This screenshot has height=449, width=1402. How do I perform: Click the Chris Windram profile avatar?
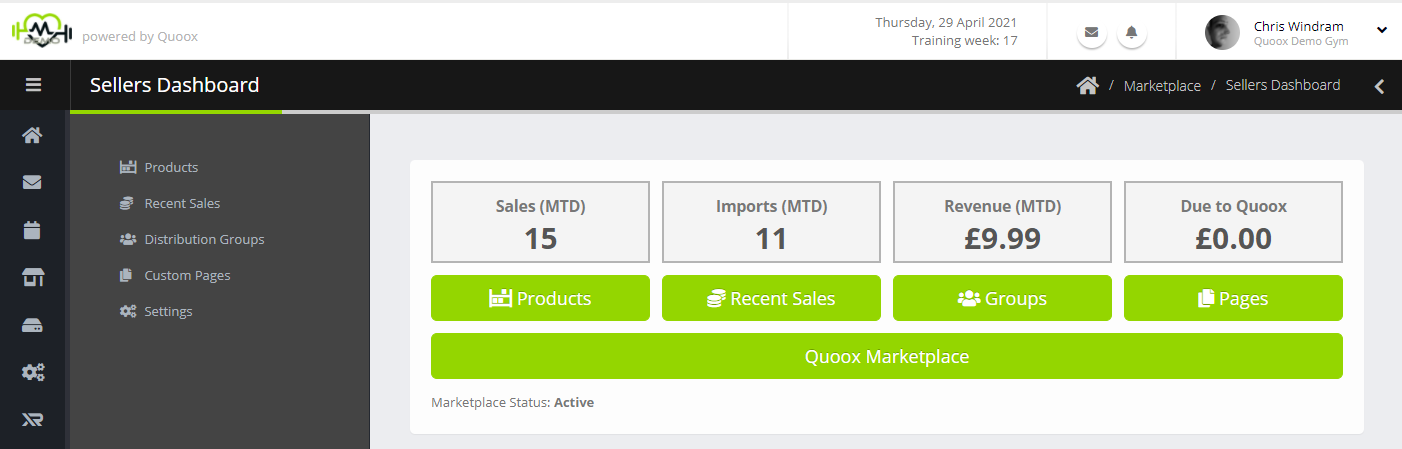[x=1222, y=32]
